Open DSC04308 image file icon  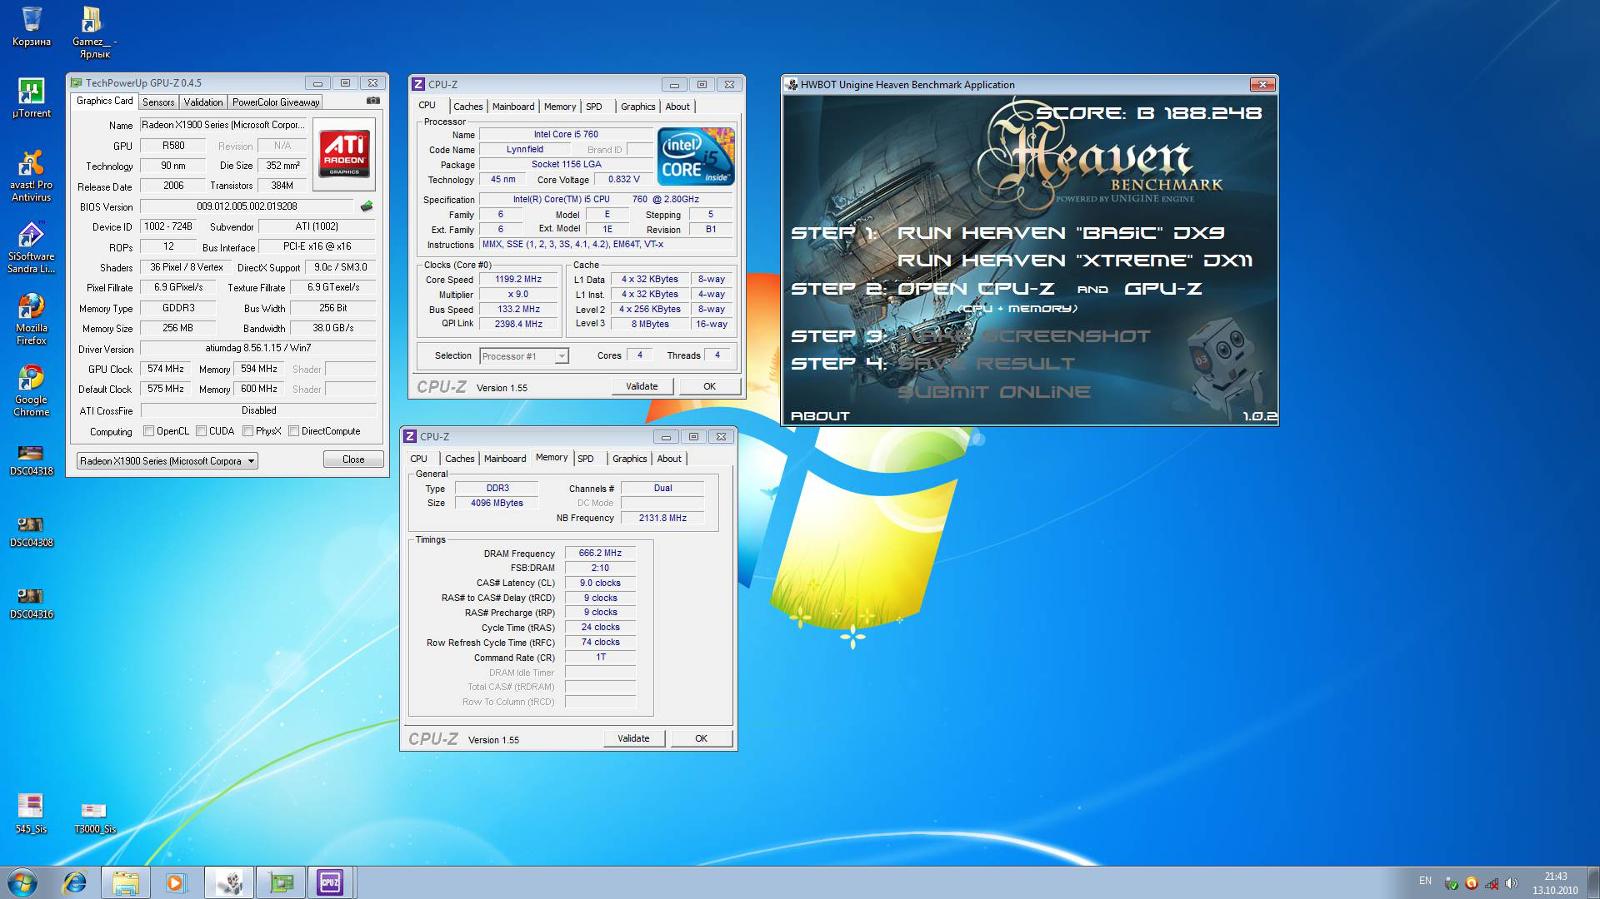[x=31, y=532]
